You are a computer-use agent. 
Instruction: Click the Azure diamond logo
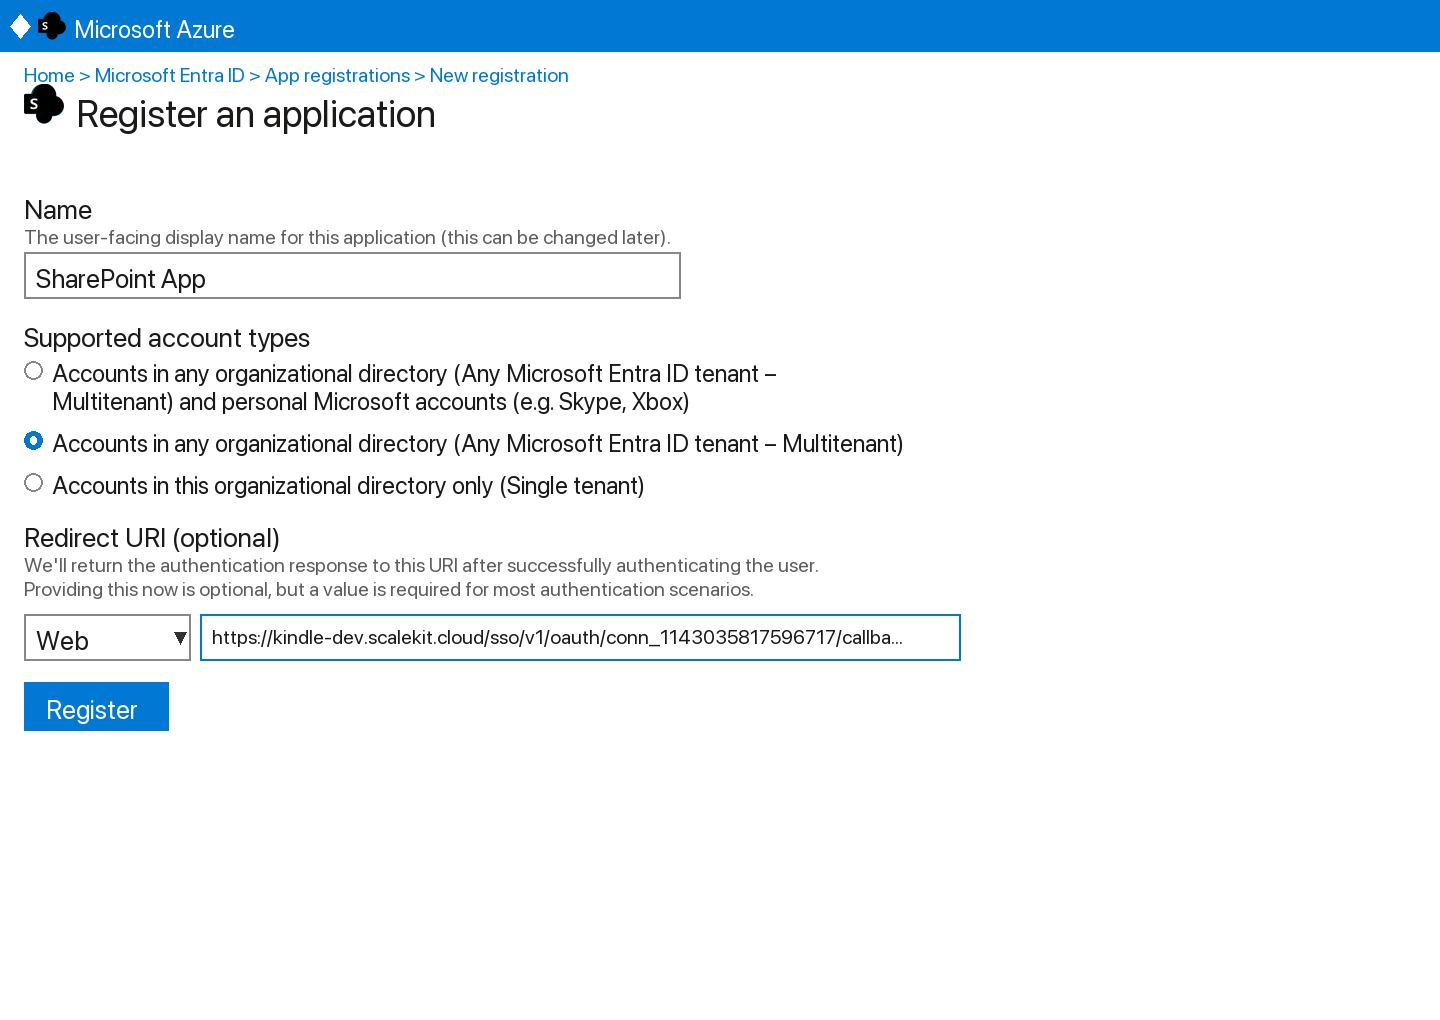[20, 26]
